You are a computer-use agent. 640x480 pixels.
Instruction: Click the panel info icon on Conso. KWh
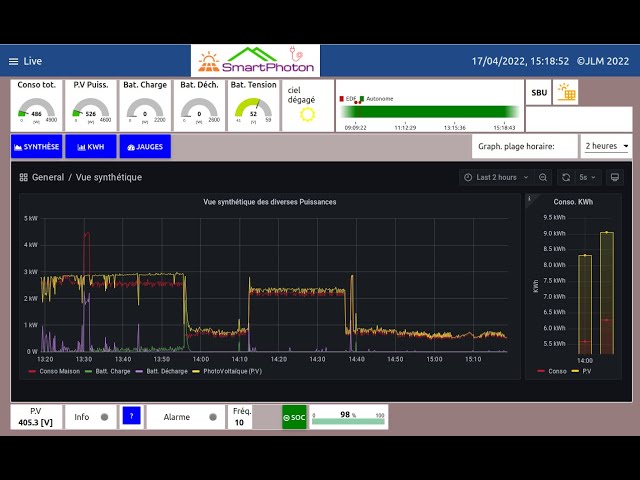[x=530, y=199]
